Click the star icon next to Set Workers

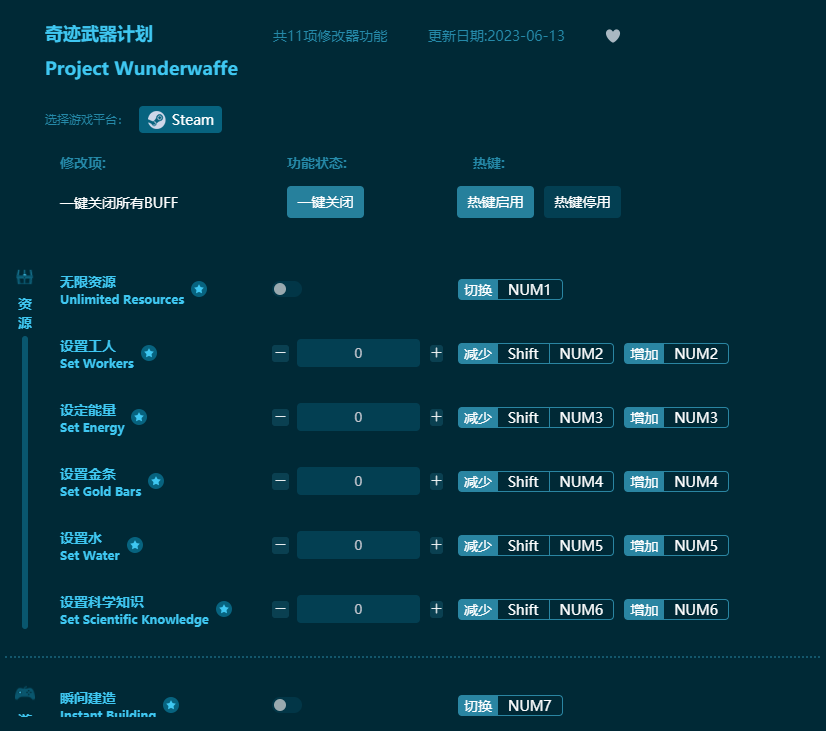click(149, 353)
